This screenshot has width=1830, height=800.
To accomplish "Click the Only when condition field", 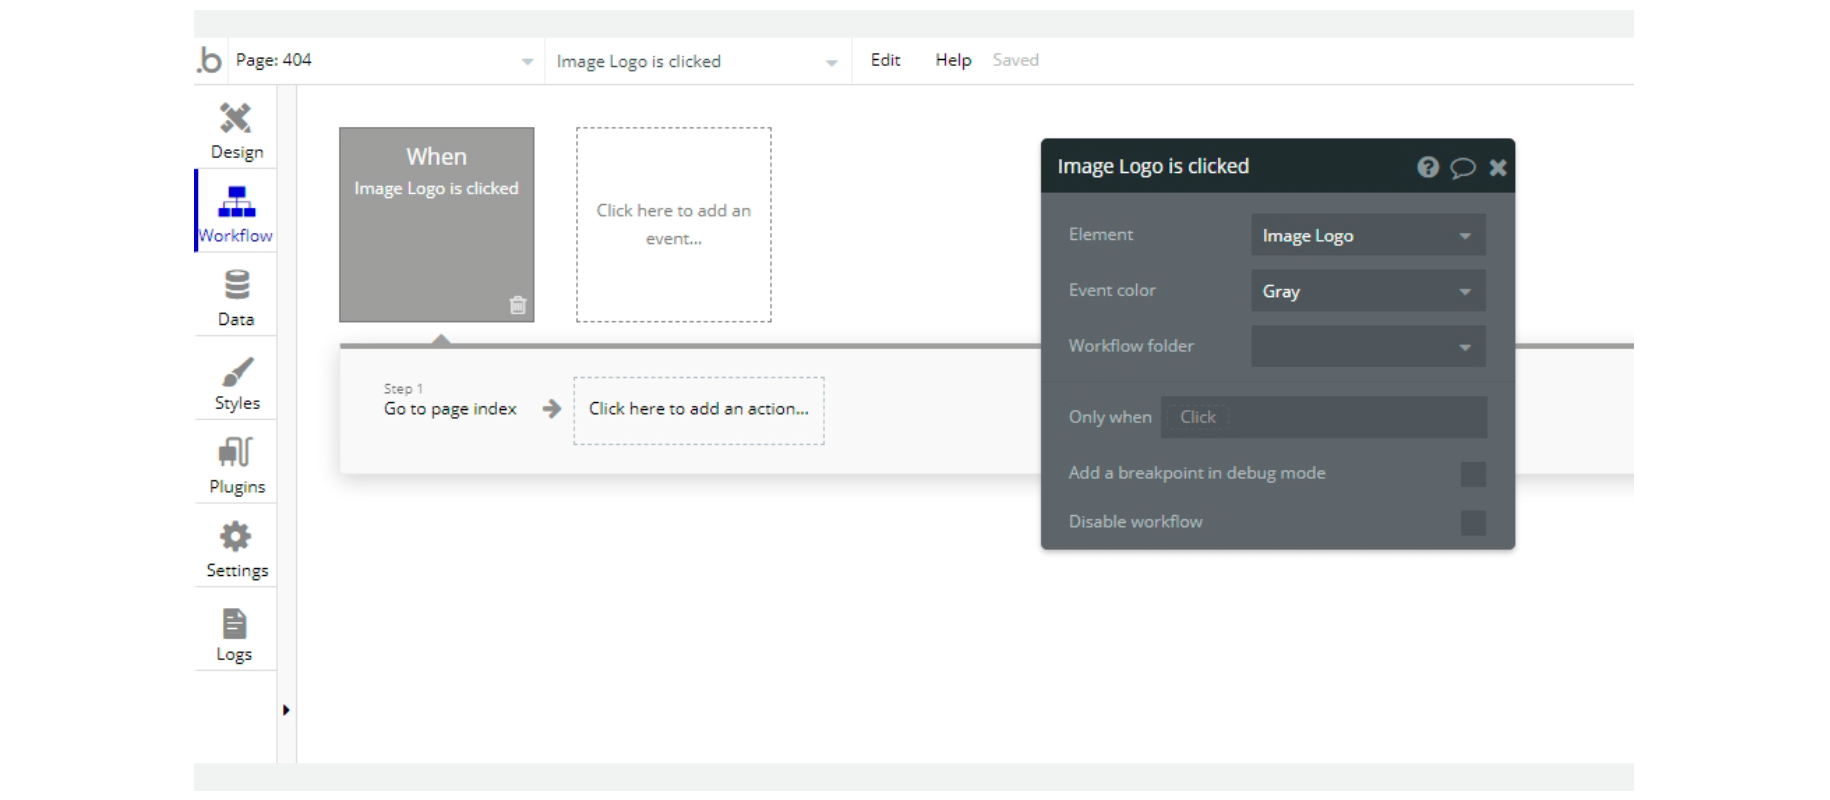I will (x=1324, y=417).
